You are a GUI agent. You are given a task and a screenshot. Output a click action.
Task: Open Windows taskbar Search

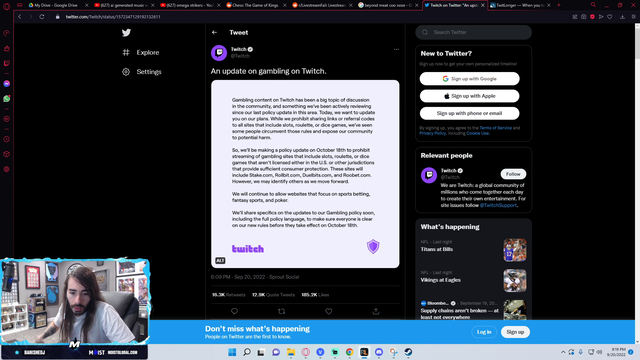click(247, 352)
